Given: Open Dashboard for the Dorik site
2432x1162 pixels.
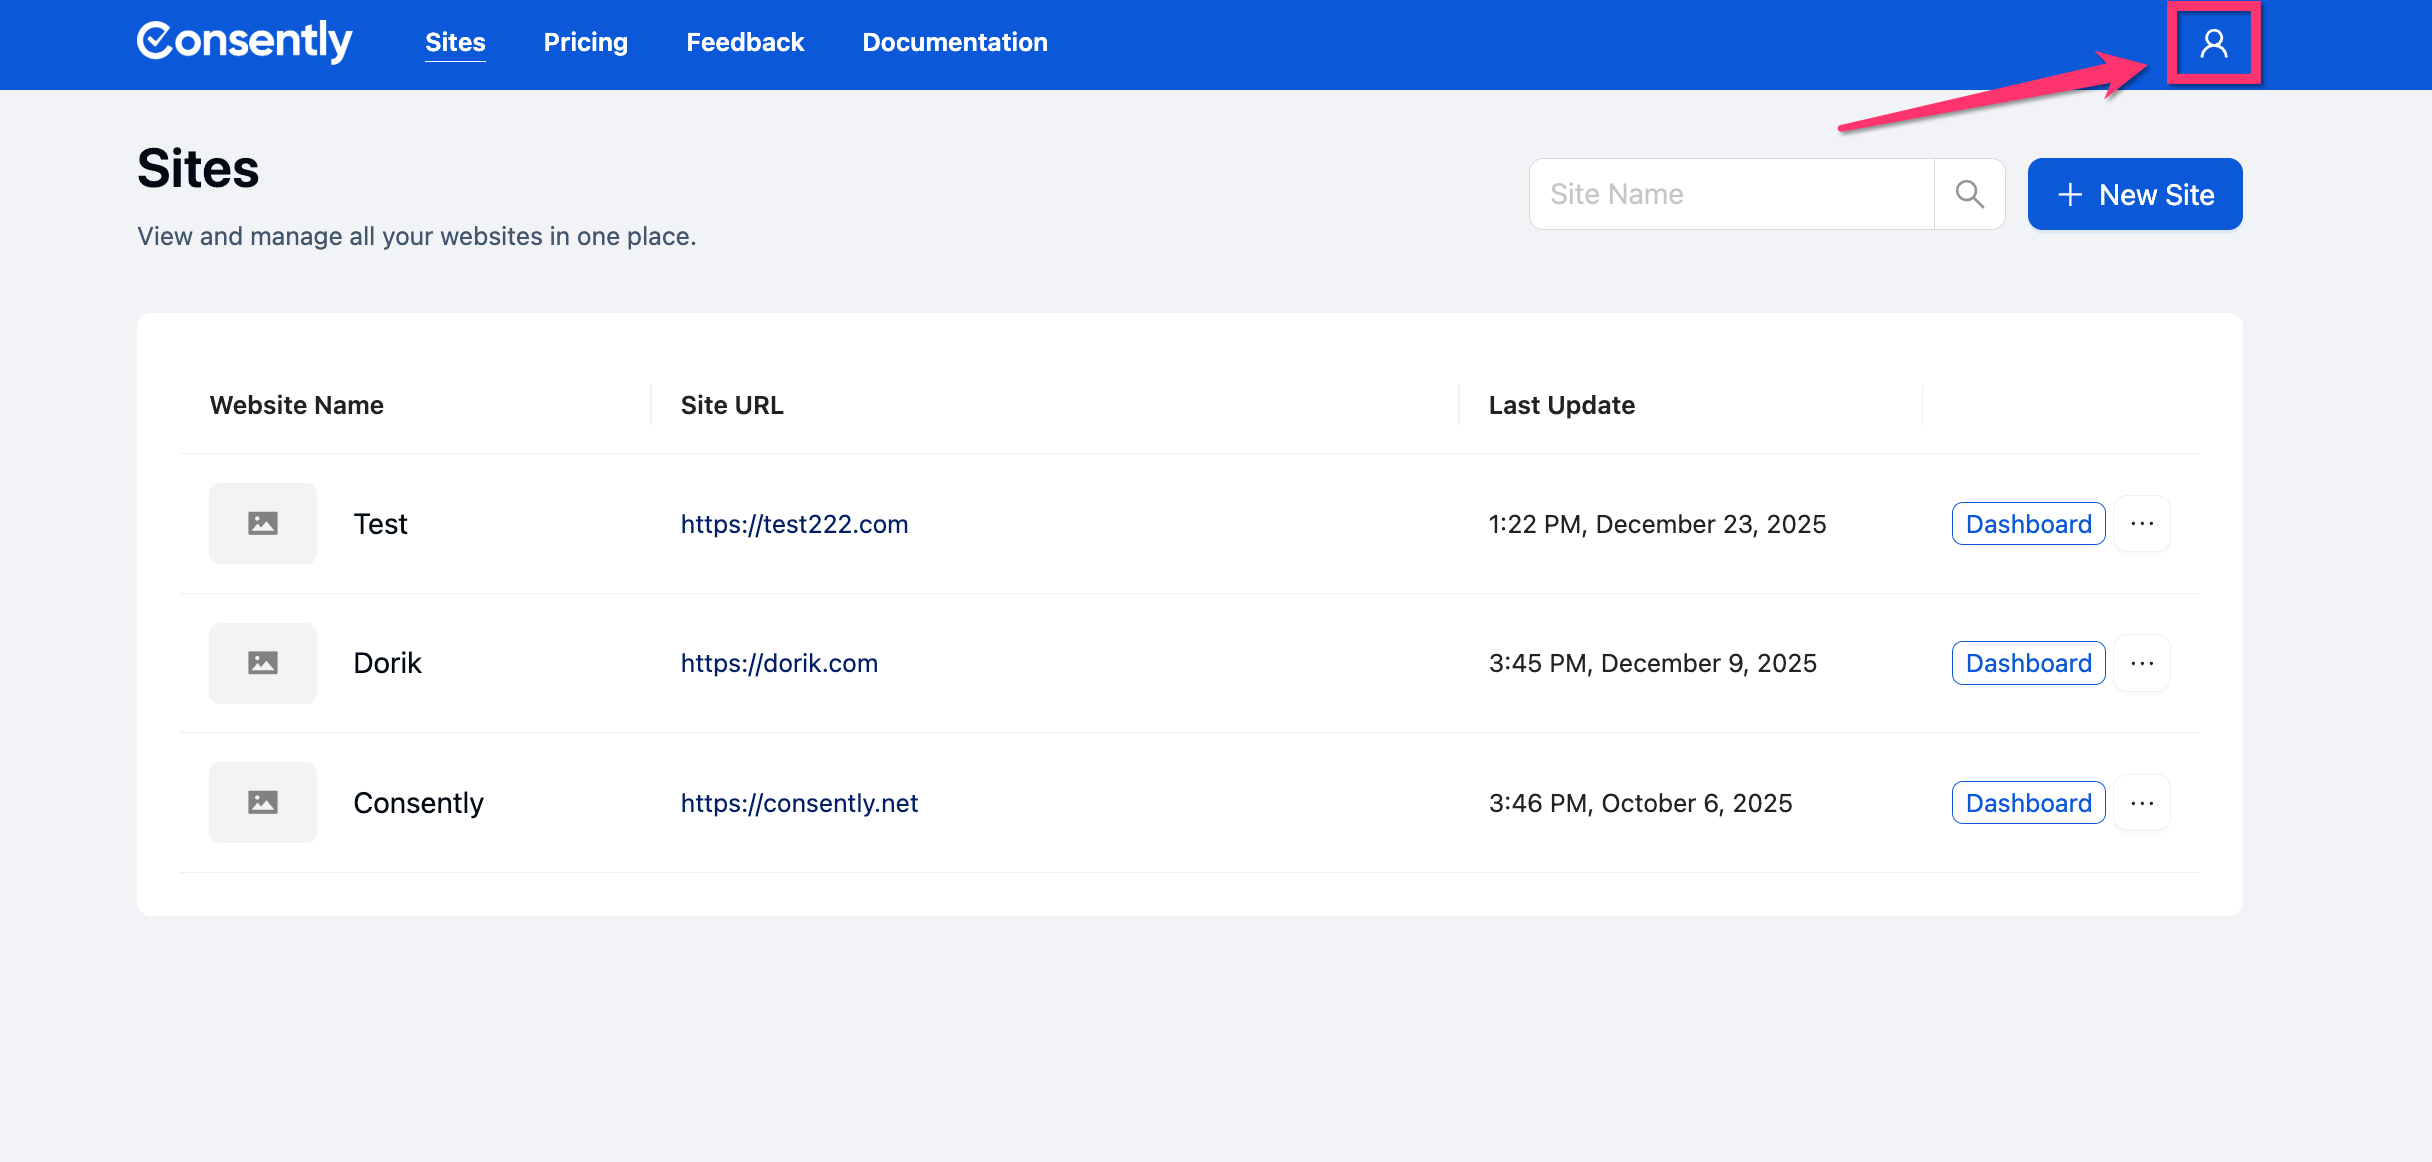Looking at the screenshot, I should coord(2028,663).
